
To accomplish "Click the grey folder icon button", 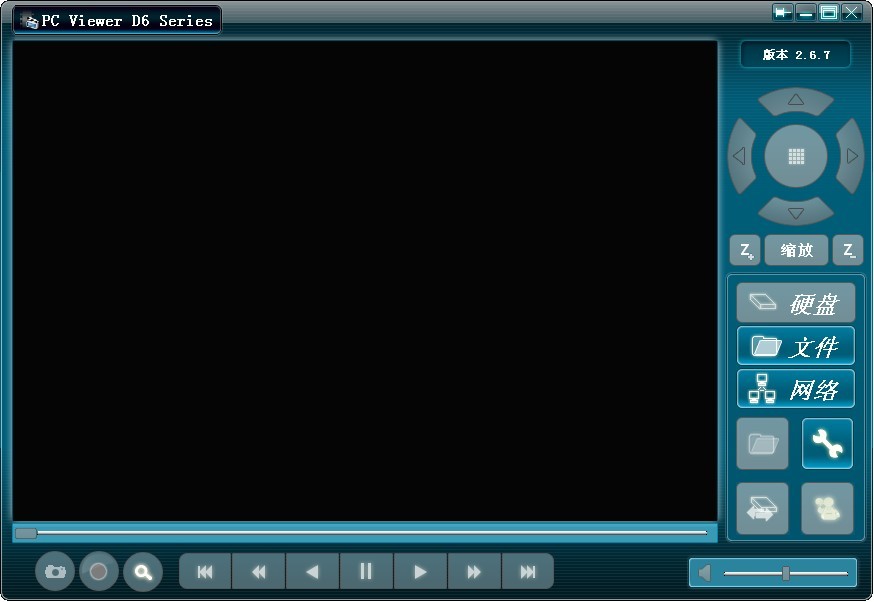I will [763, 444].
